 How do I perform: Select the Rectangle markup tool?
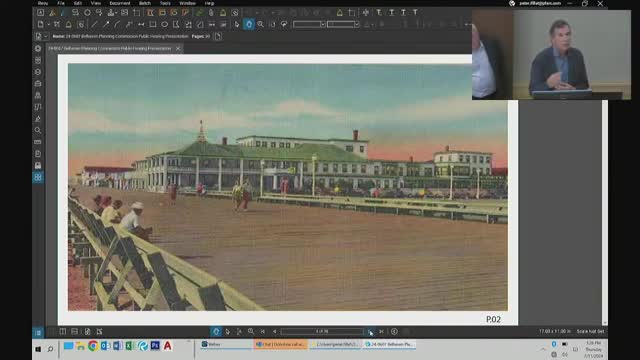coord(153,24)
